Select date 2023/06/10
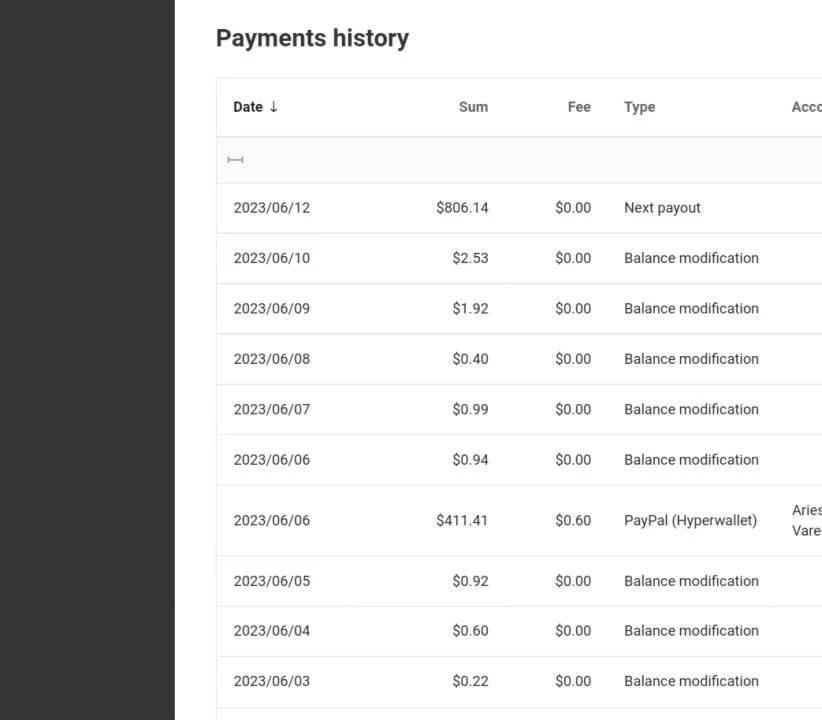 pos(272,258)
